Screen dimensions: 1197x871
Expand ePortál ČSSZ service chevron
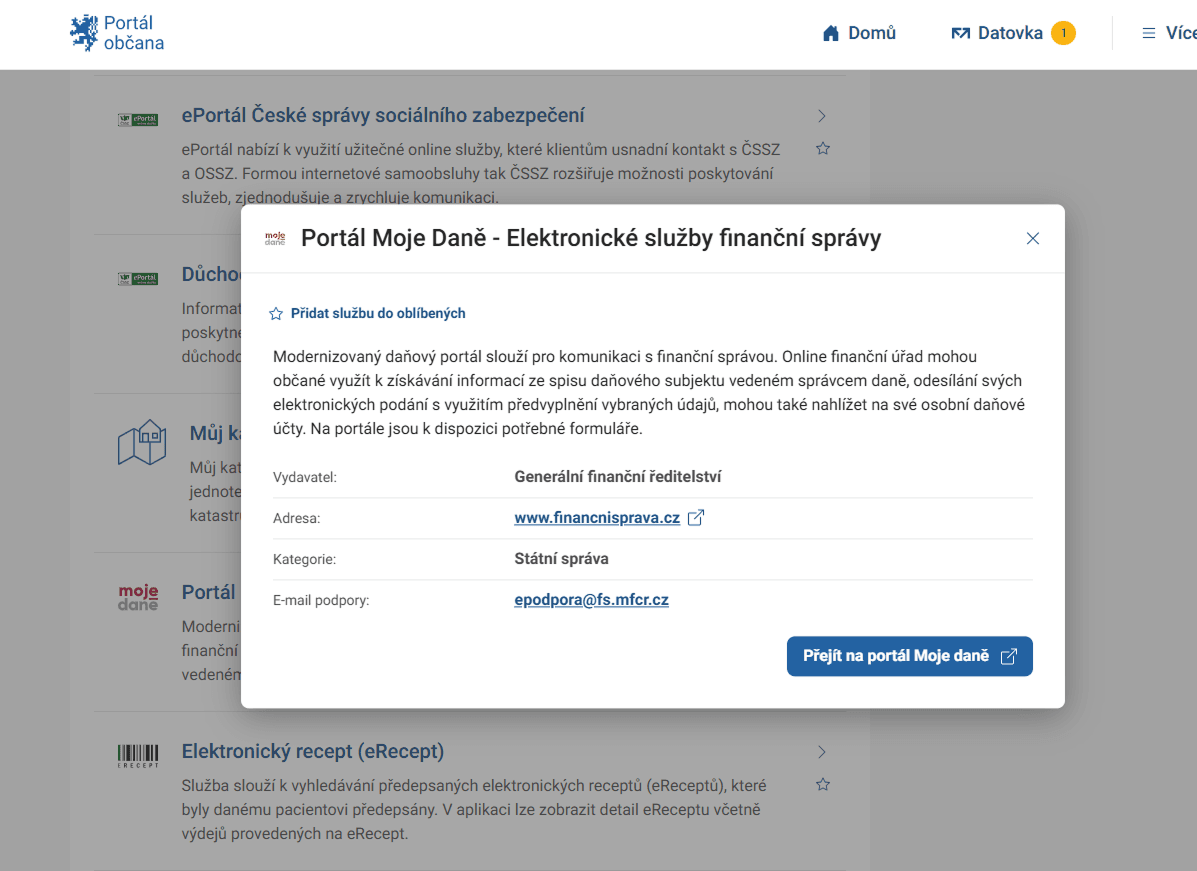pyautogui.click(x=822, y=116)
